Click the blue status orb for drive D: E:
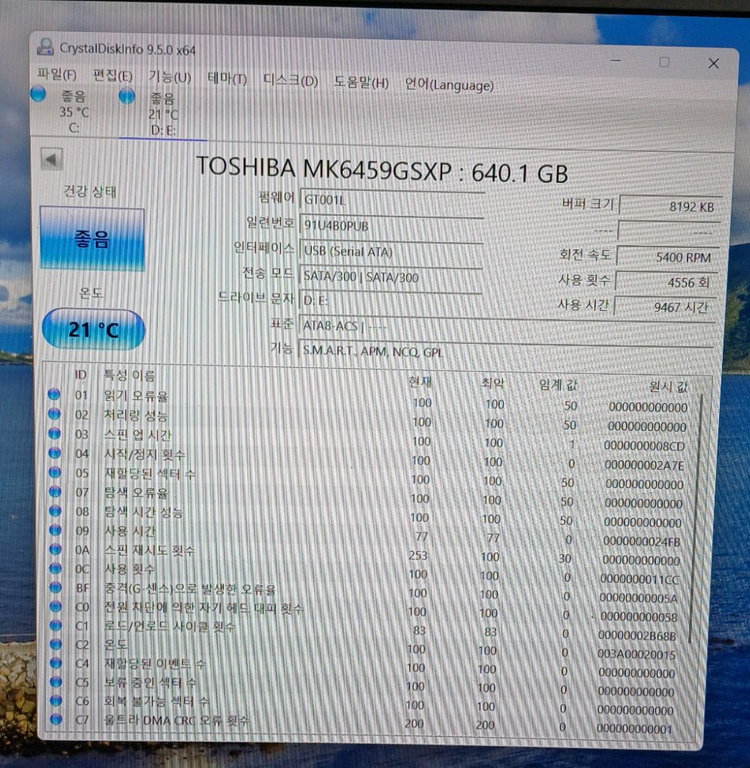 (127, 96)
